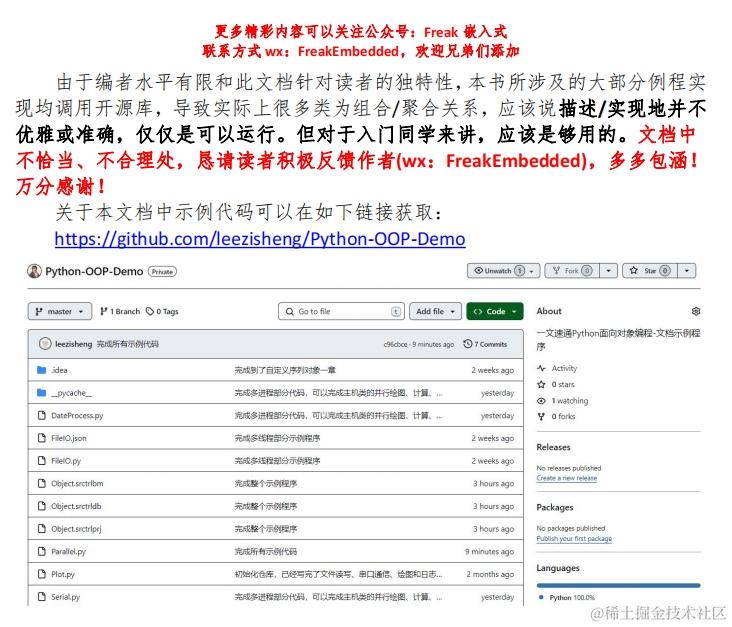
Task: Open the Add file dropdown
Action: coord(435,311)
